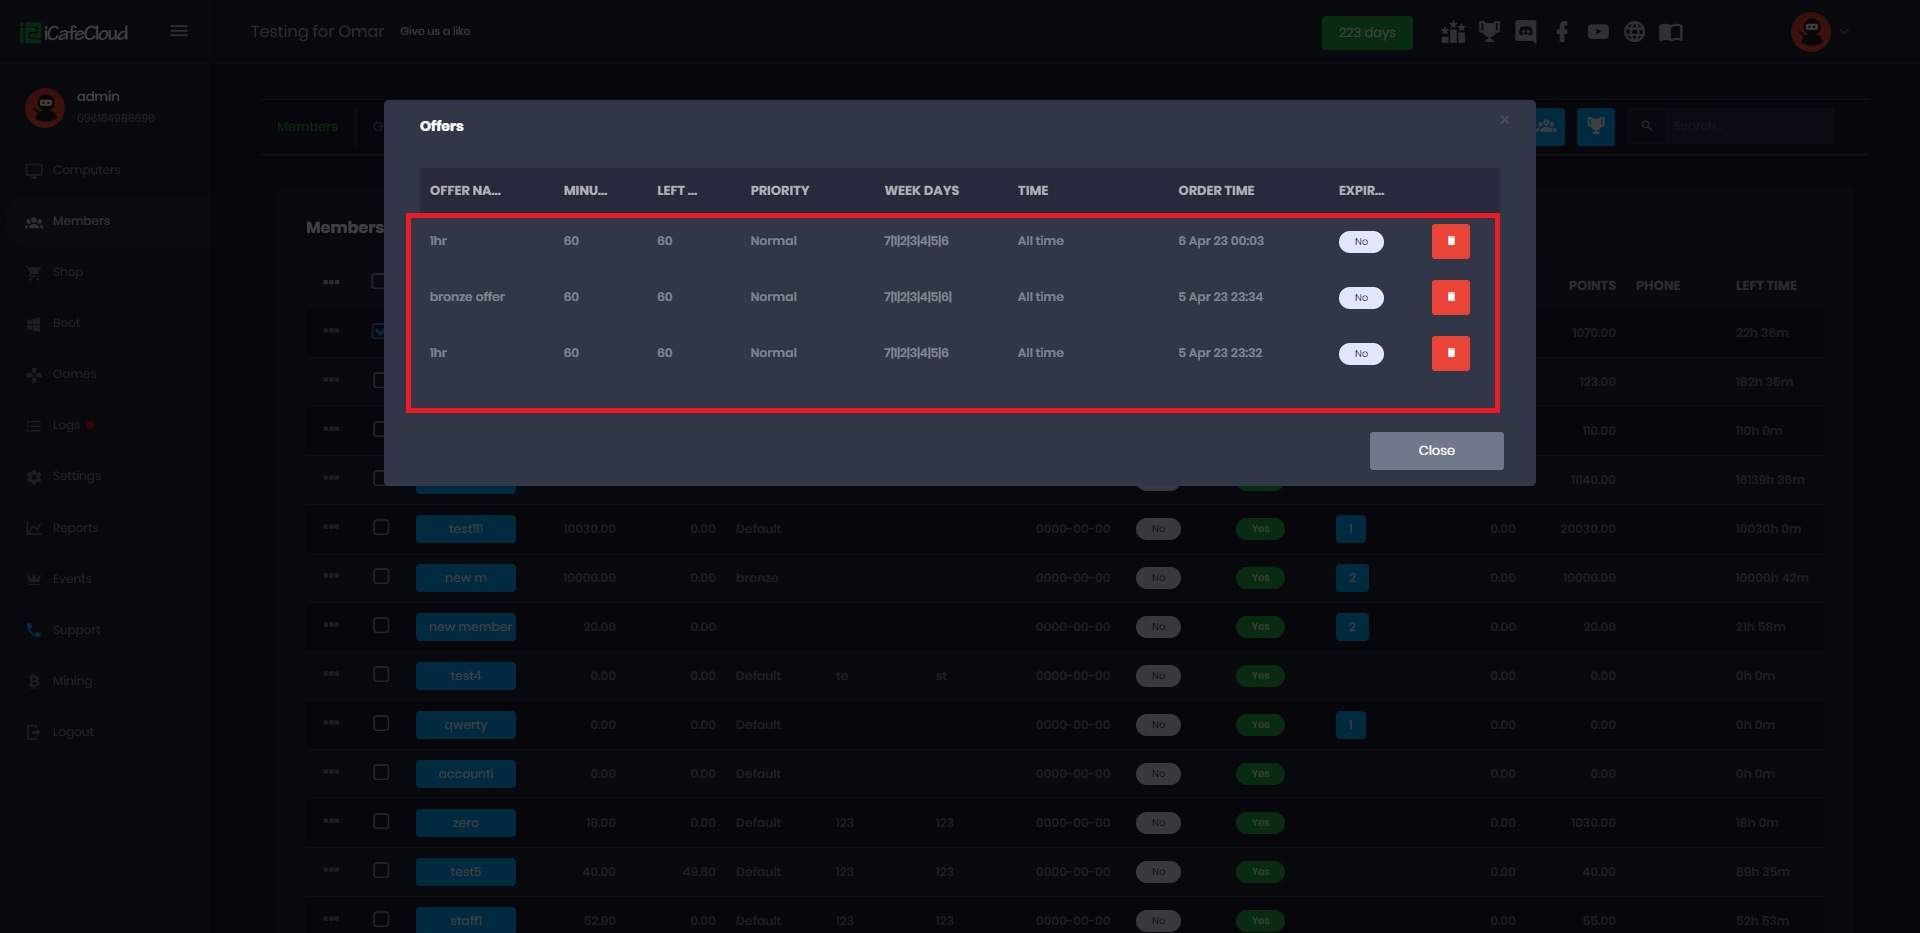
Task: Go to Computers in the sidebar
Action: (86, 170)
